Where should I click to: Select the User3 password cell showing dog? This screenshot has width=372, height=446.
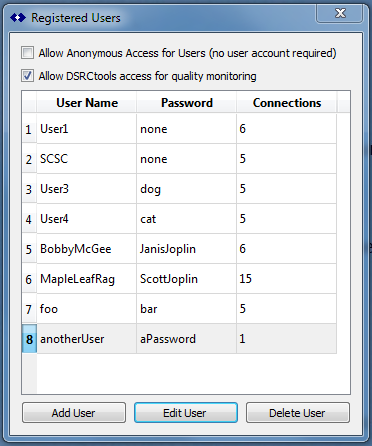[187, 189]
